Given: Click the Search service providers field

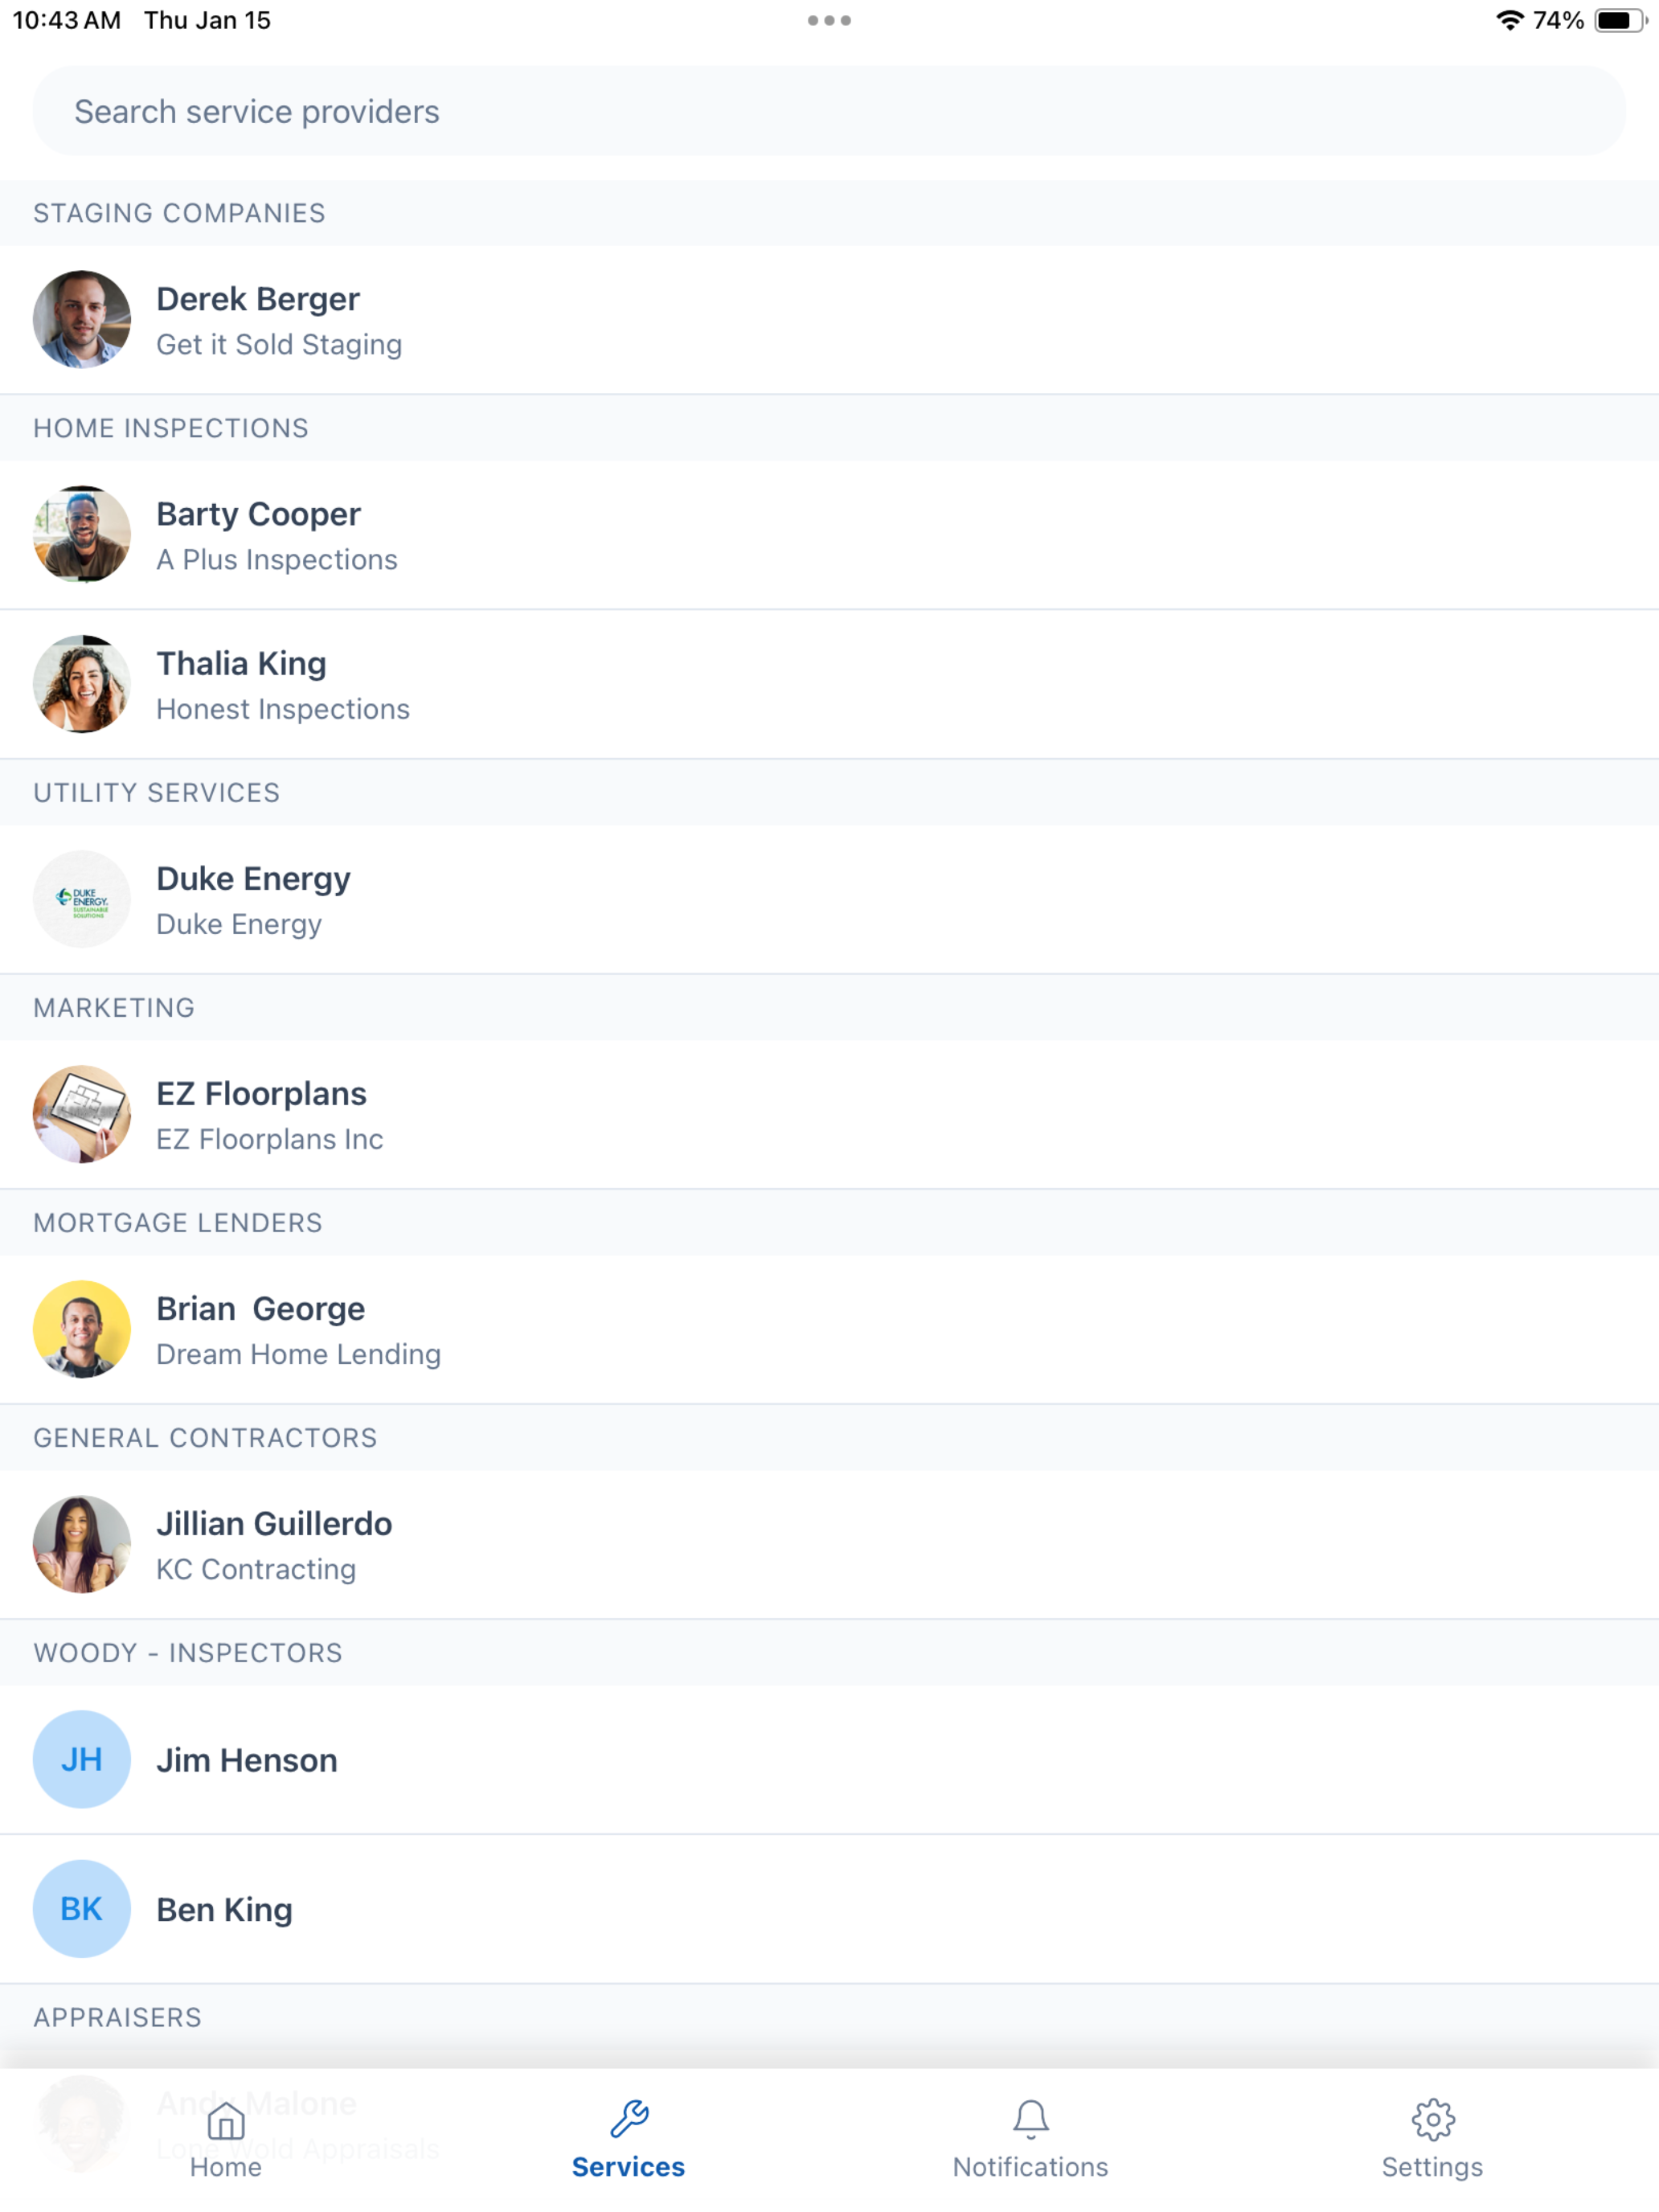Looking at the screenshot, I should pyautogui.click(x=829, y=111).
